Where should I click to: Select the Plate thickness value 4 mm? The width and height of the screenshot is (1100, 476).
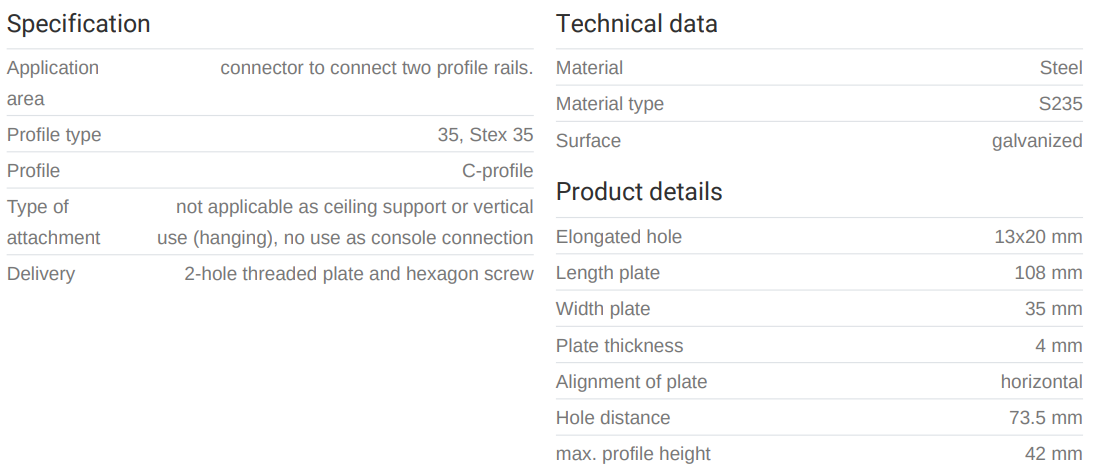pos(1058,346)
